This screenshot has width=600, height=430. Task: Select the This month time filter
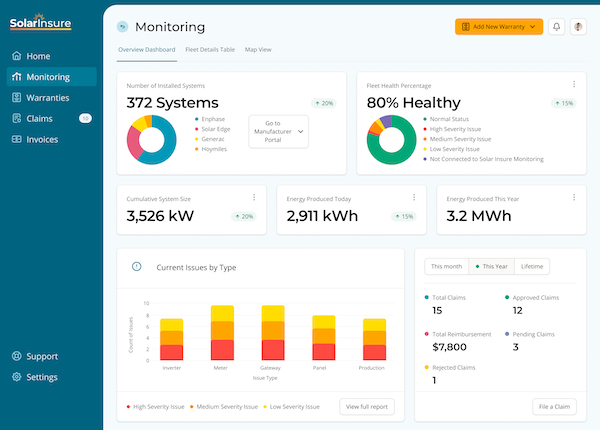click(x=445, y=266)
